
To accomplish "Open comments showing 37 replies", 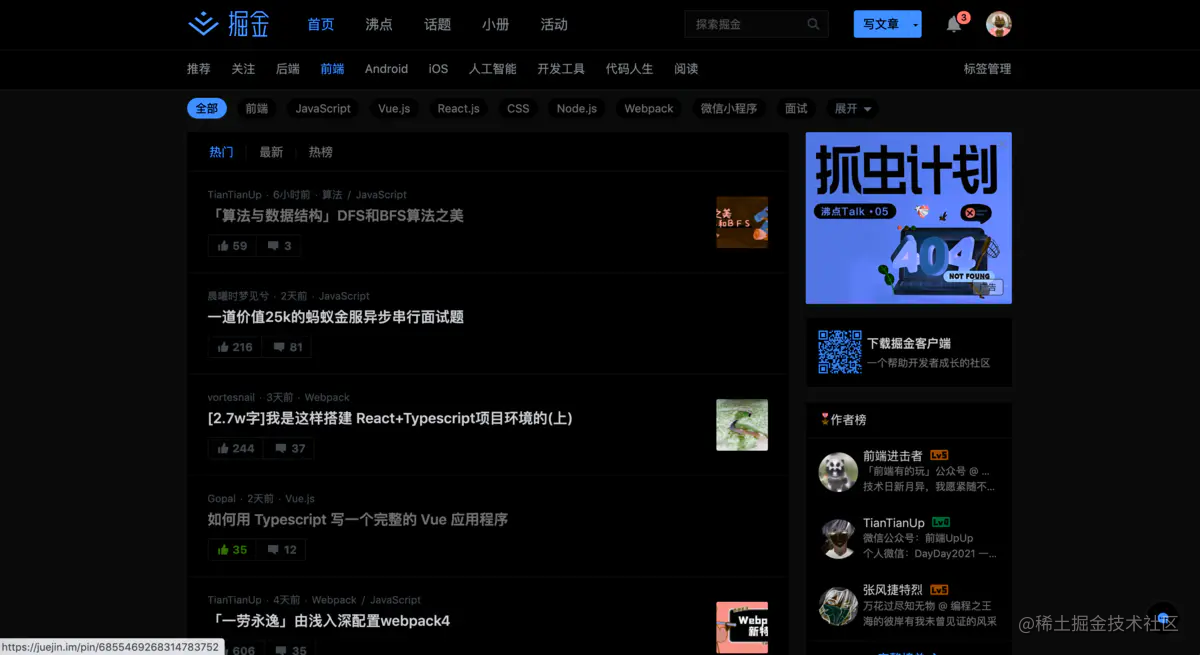I will point(288,448).
